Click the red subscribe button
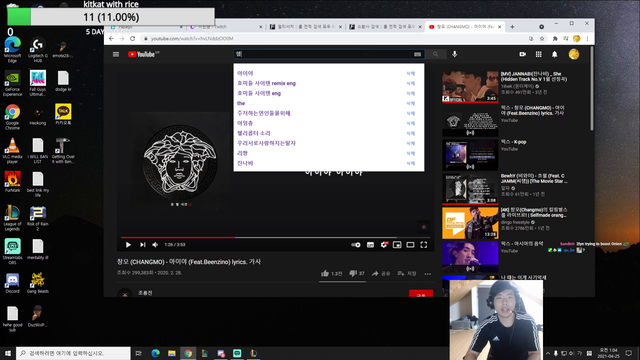 (421, 293)
